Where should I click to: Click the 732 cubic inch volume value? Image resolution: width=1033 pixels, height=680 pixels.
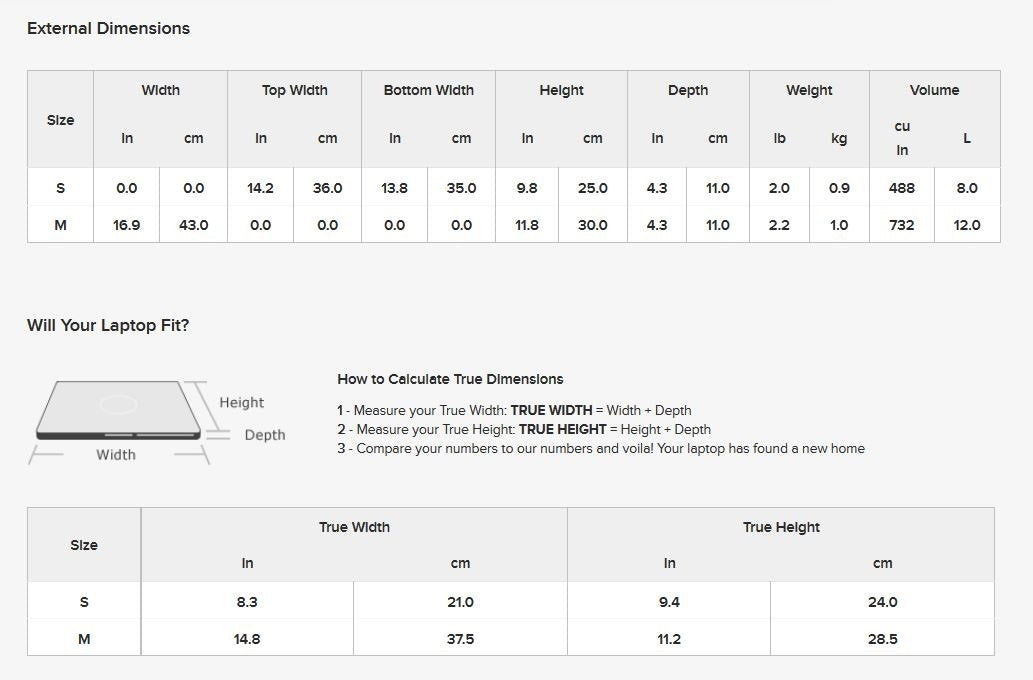[902, 225]
